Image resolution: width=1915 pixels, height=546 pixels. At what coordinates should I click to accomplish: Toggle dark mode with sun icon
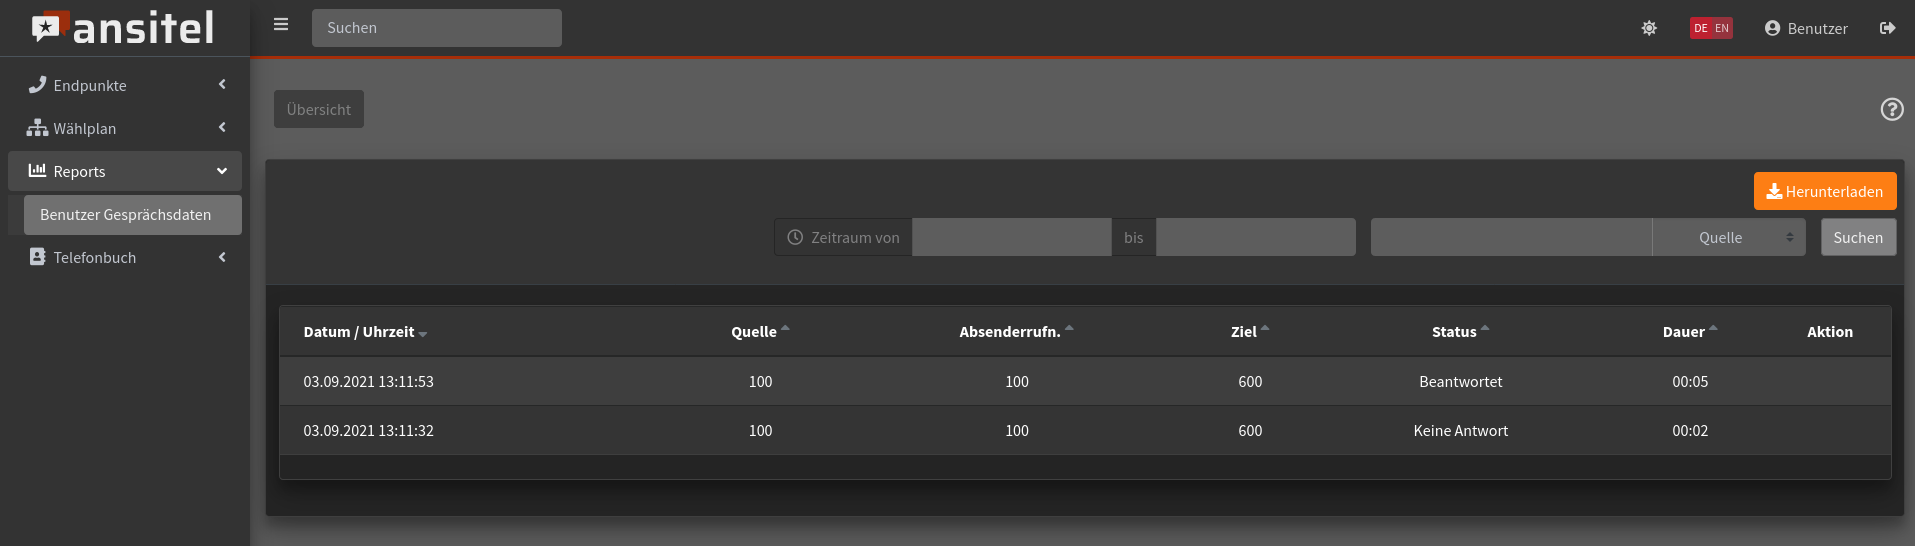(x=1649, y=28)
